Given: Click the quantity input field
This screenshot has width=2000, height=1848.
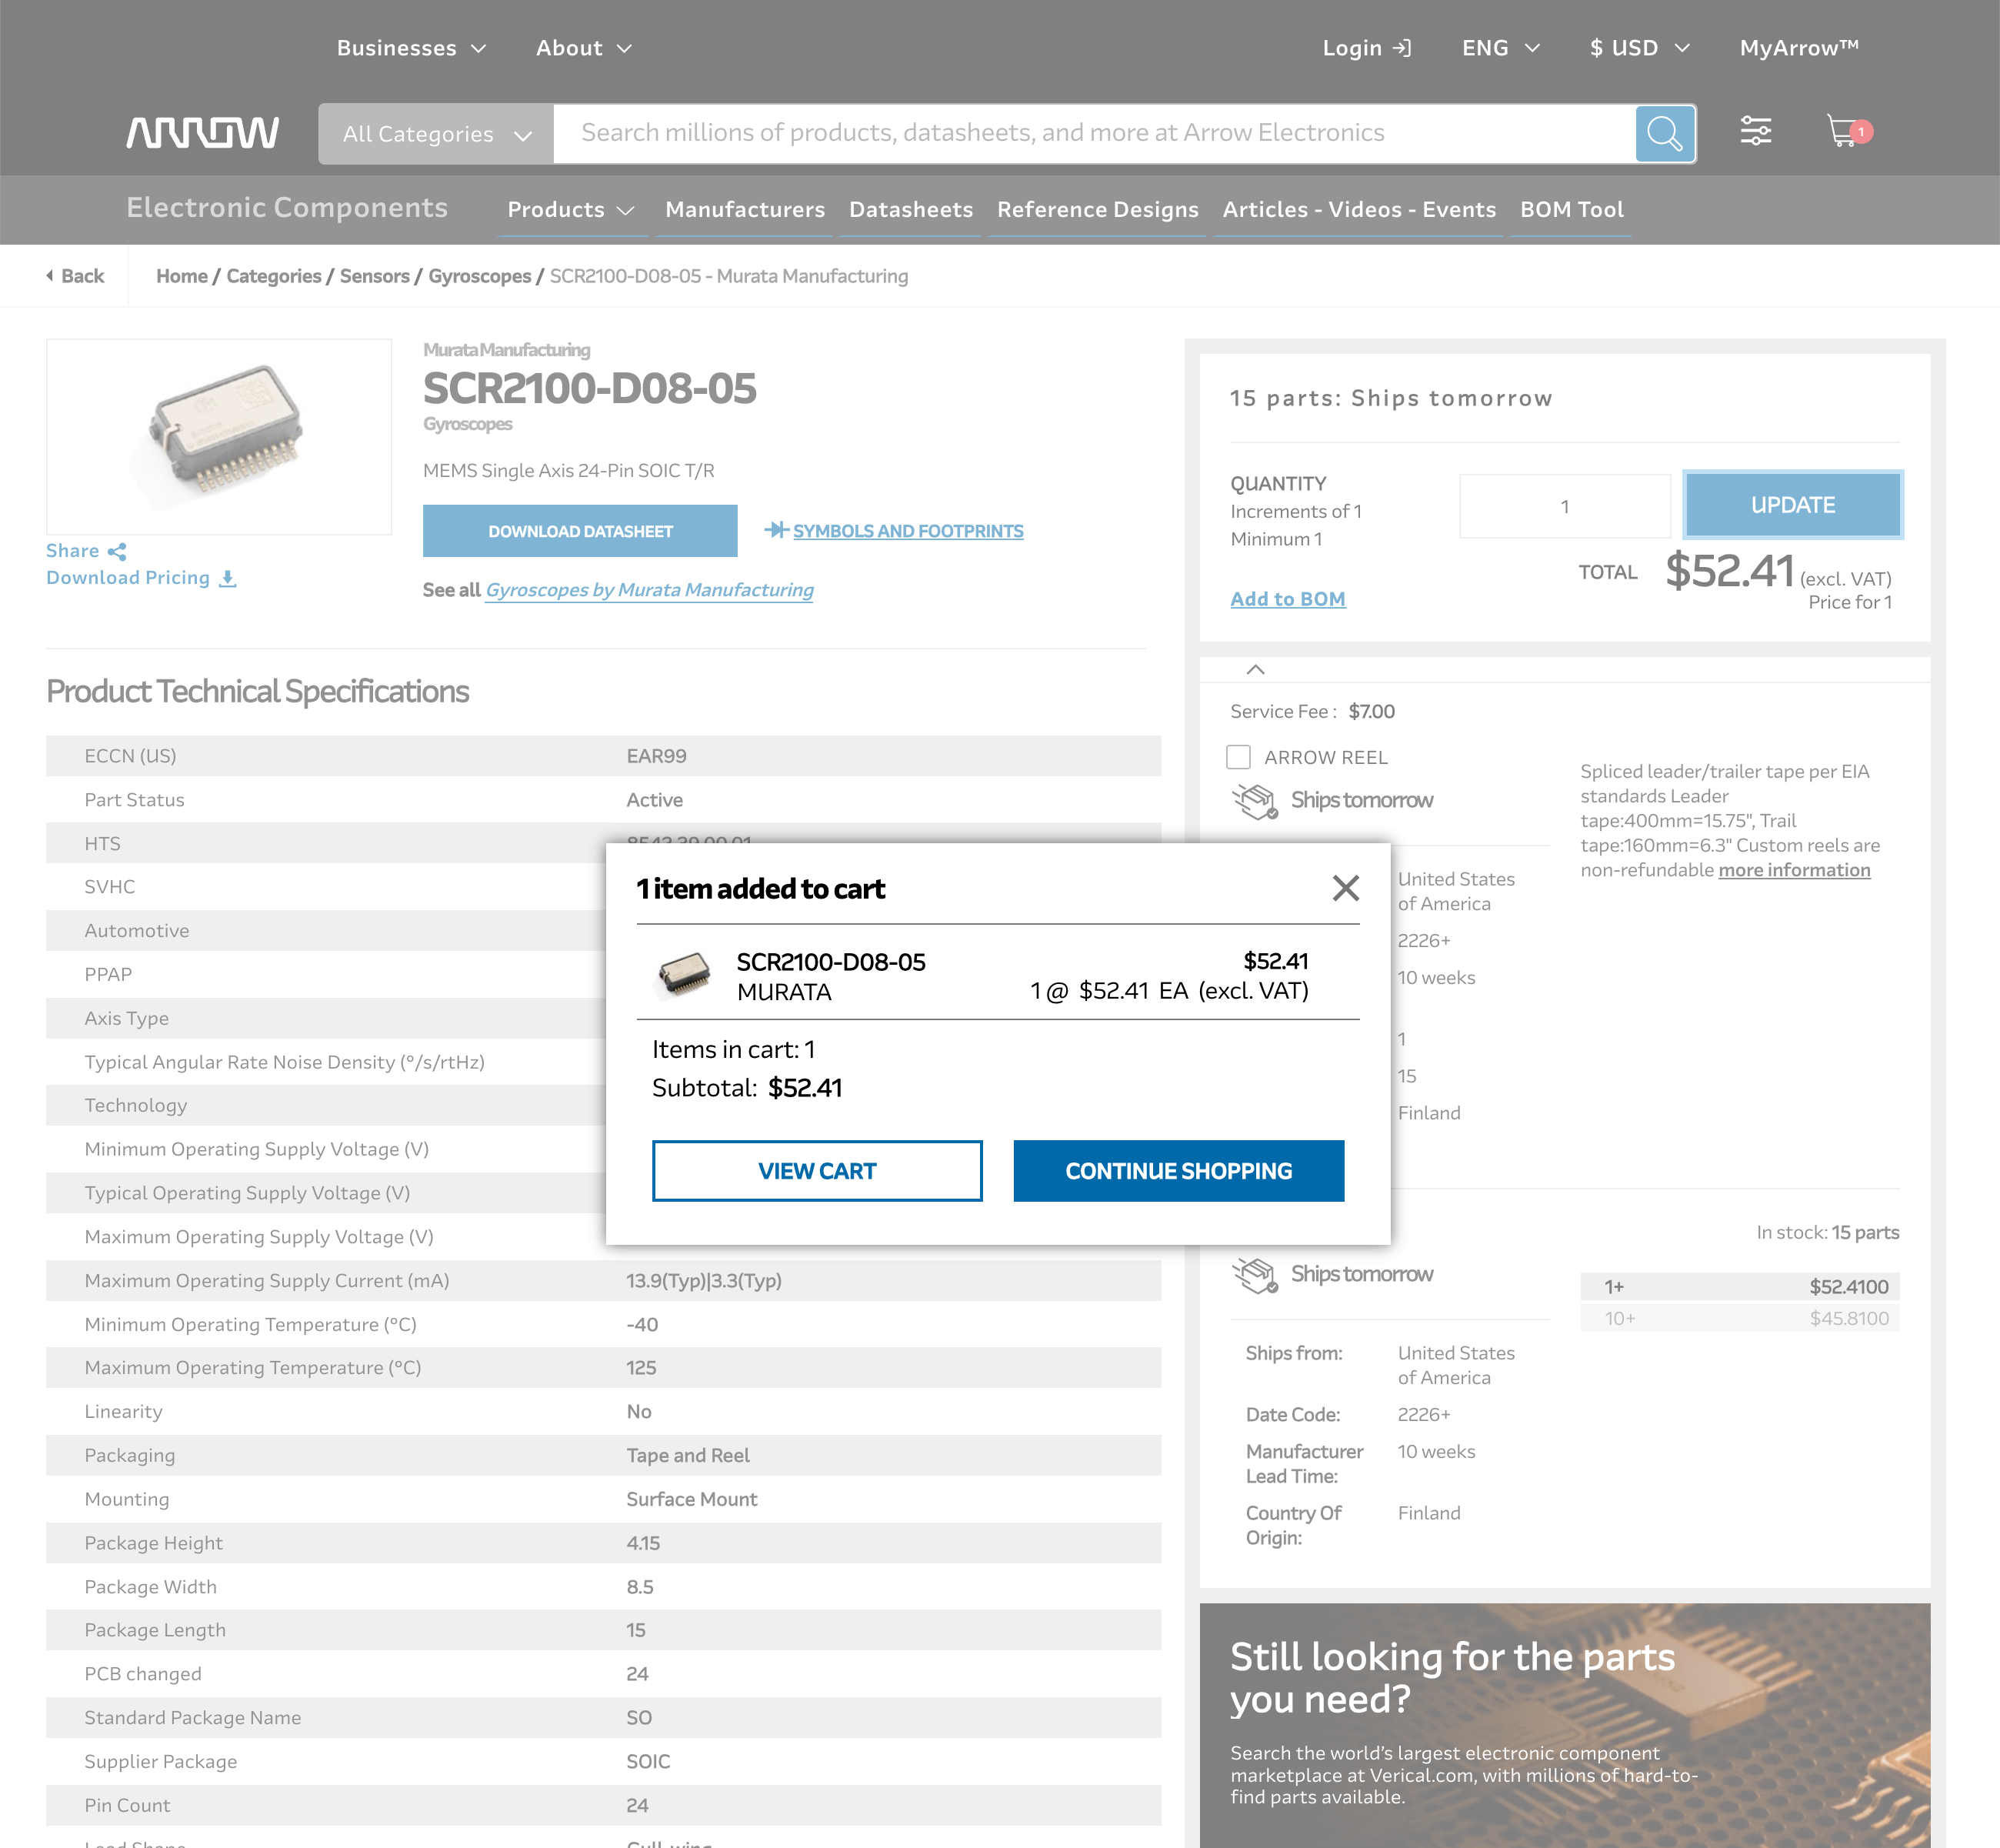Looking at the screenshot, I should pyautogui.click(x=1563, y=506).
